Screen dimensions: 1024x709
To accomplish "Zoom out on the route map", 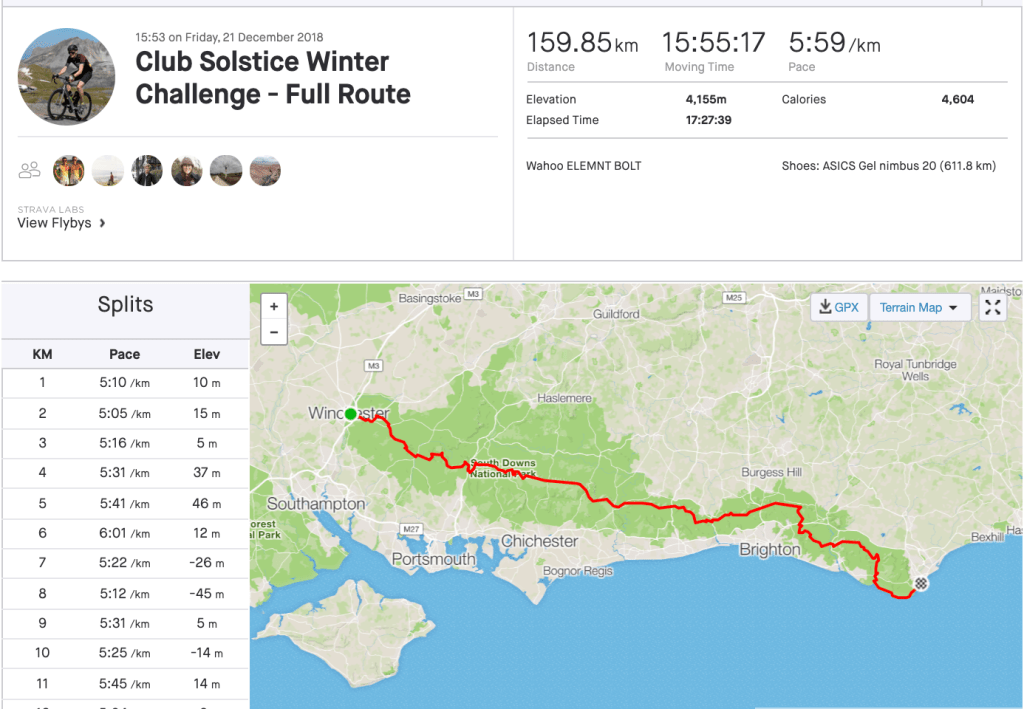I will coord(273,333).
